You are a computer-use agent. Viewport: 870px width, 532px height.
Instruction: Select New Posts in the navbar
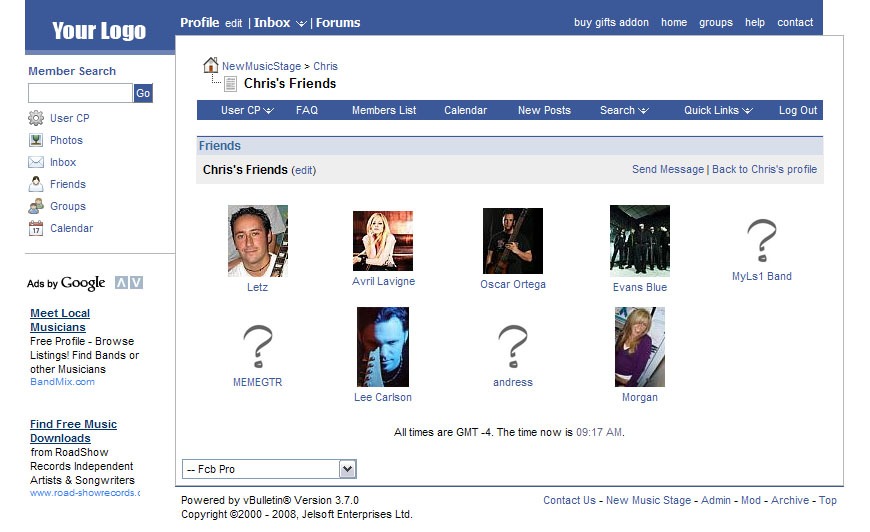tap(544, 110)
